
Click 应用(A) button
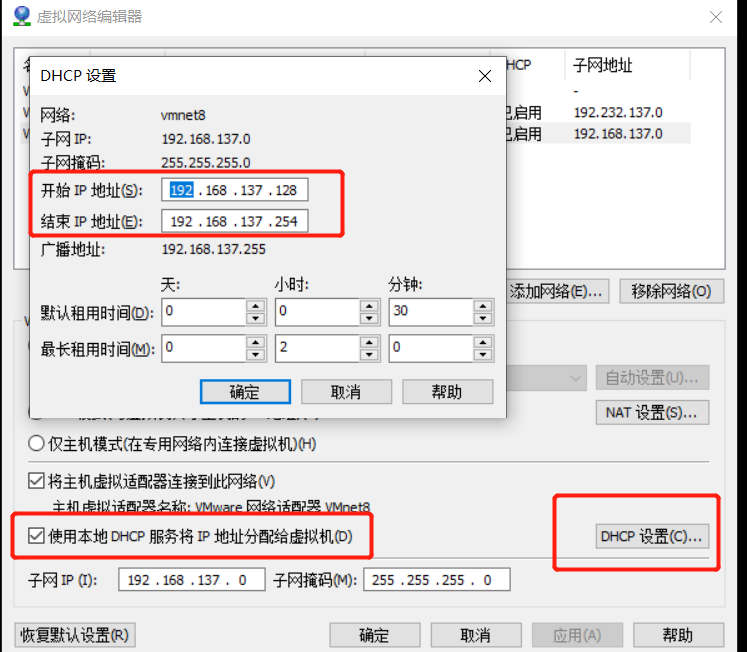coord(577,635)
